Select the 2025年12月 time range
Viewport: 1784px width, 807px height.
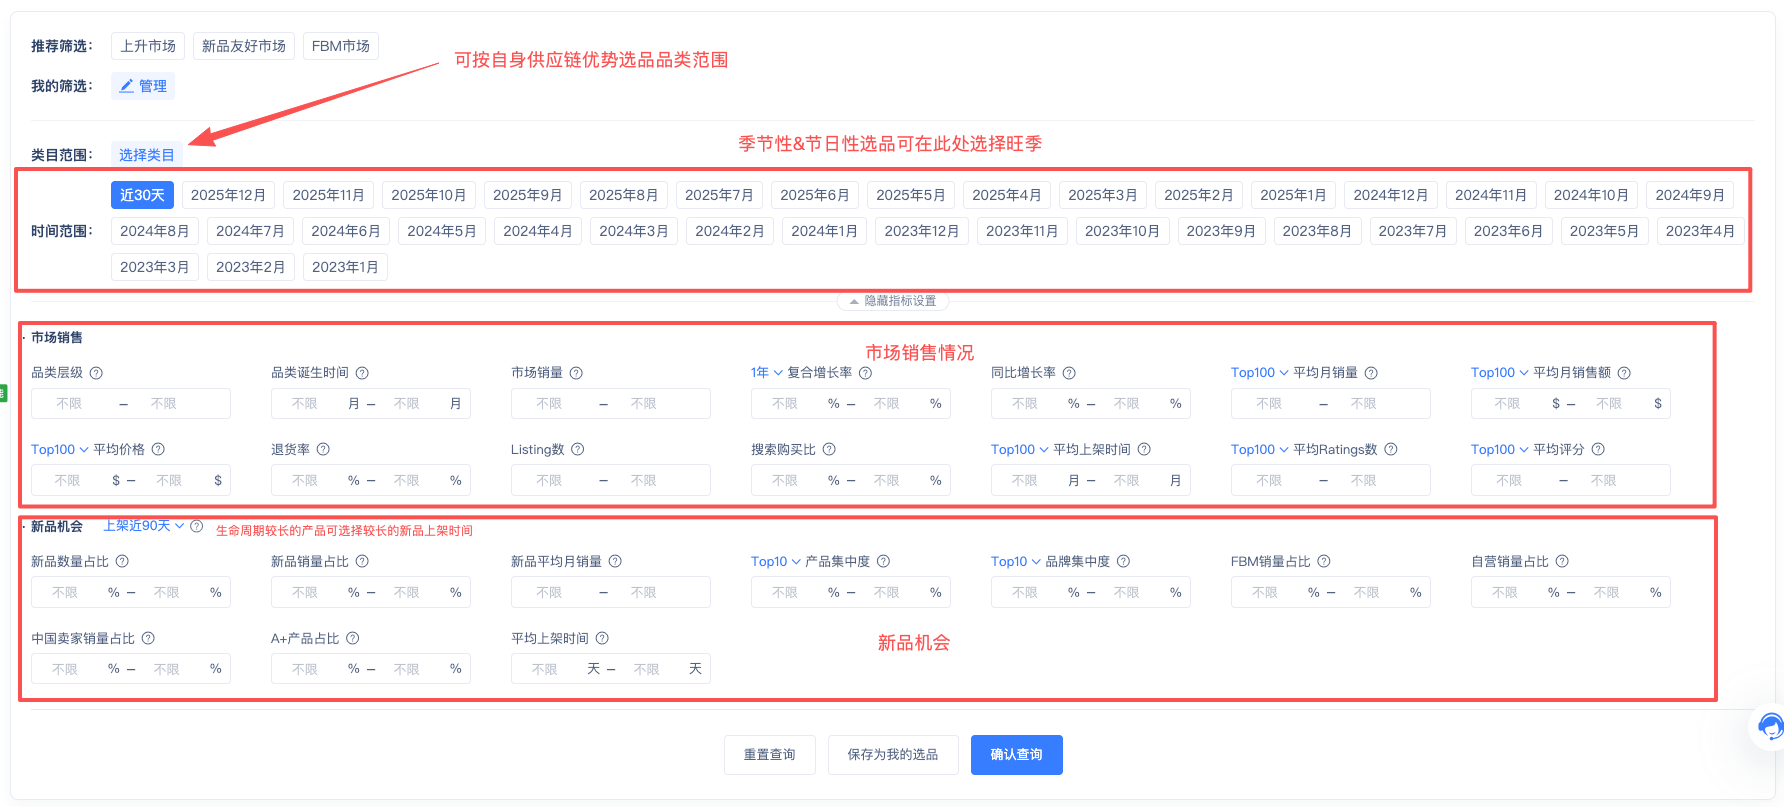tap(228, 195)
